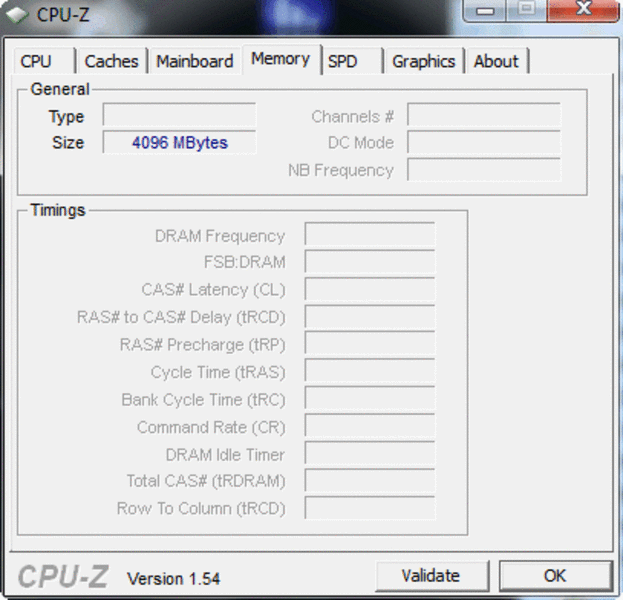Click the DC Mode field

pos(484,142)
